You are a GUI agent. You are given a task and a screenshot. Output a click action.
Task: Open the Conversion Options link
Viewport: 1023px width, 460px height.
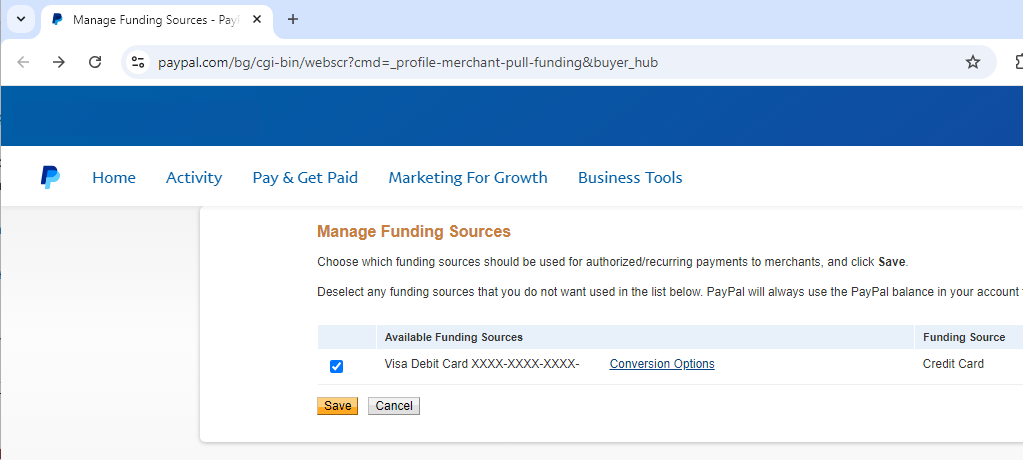662,364
